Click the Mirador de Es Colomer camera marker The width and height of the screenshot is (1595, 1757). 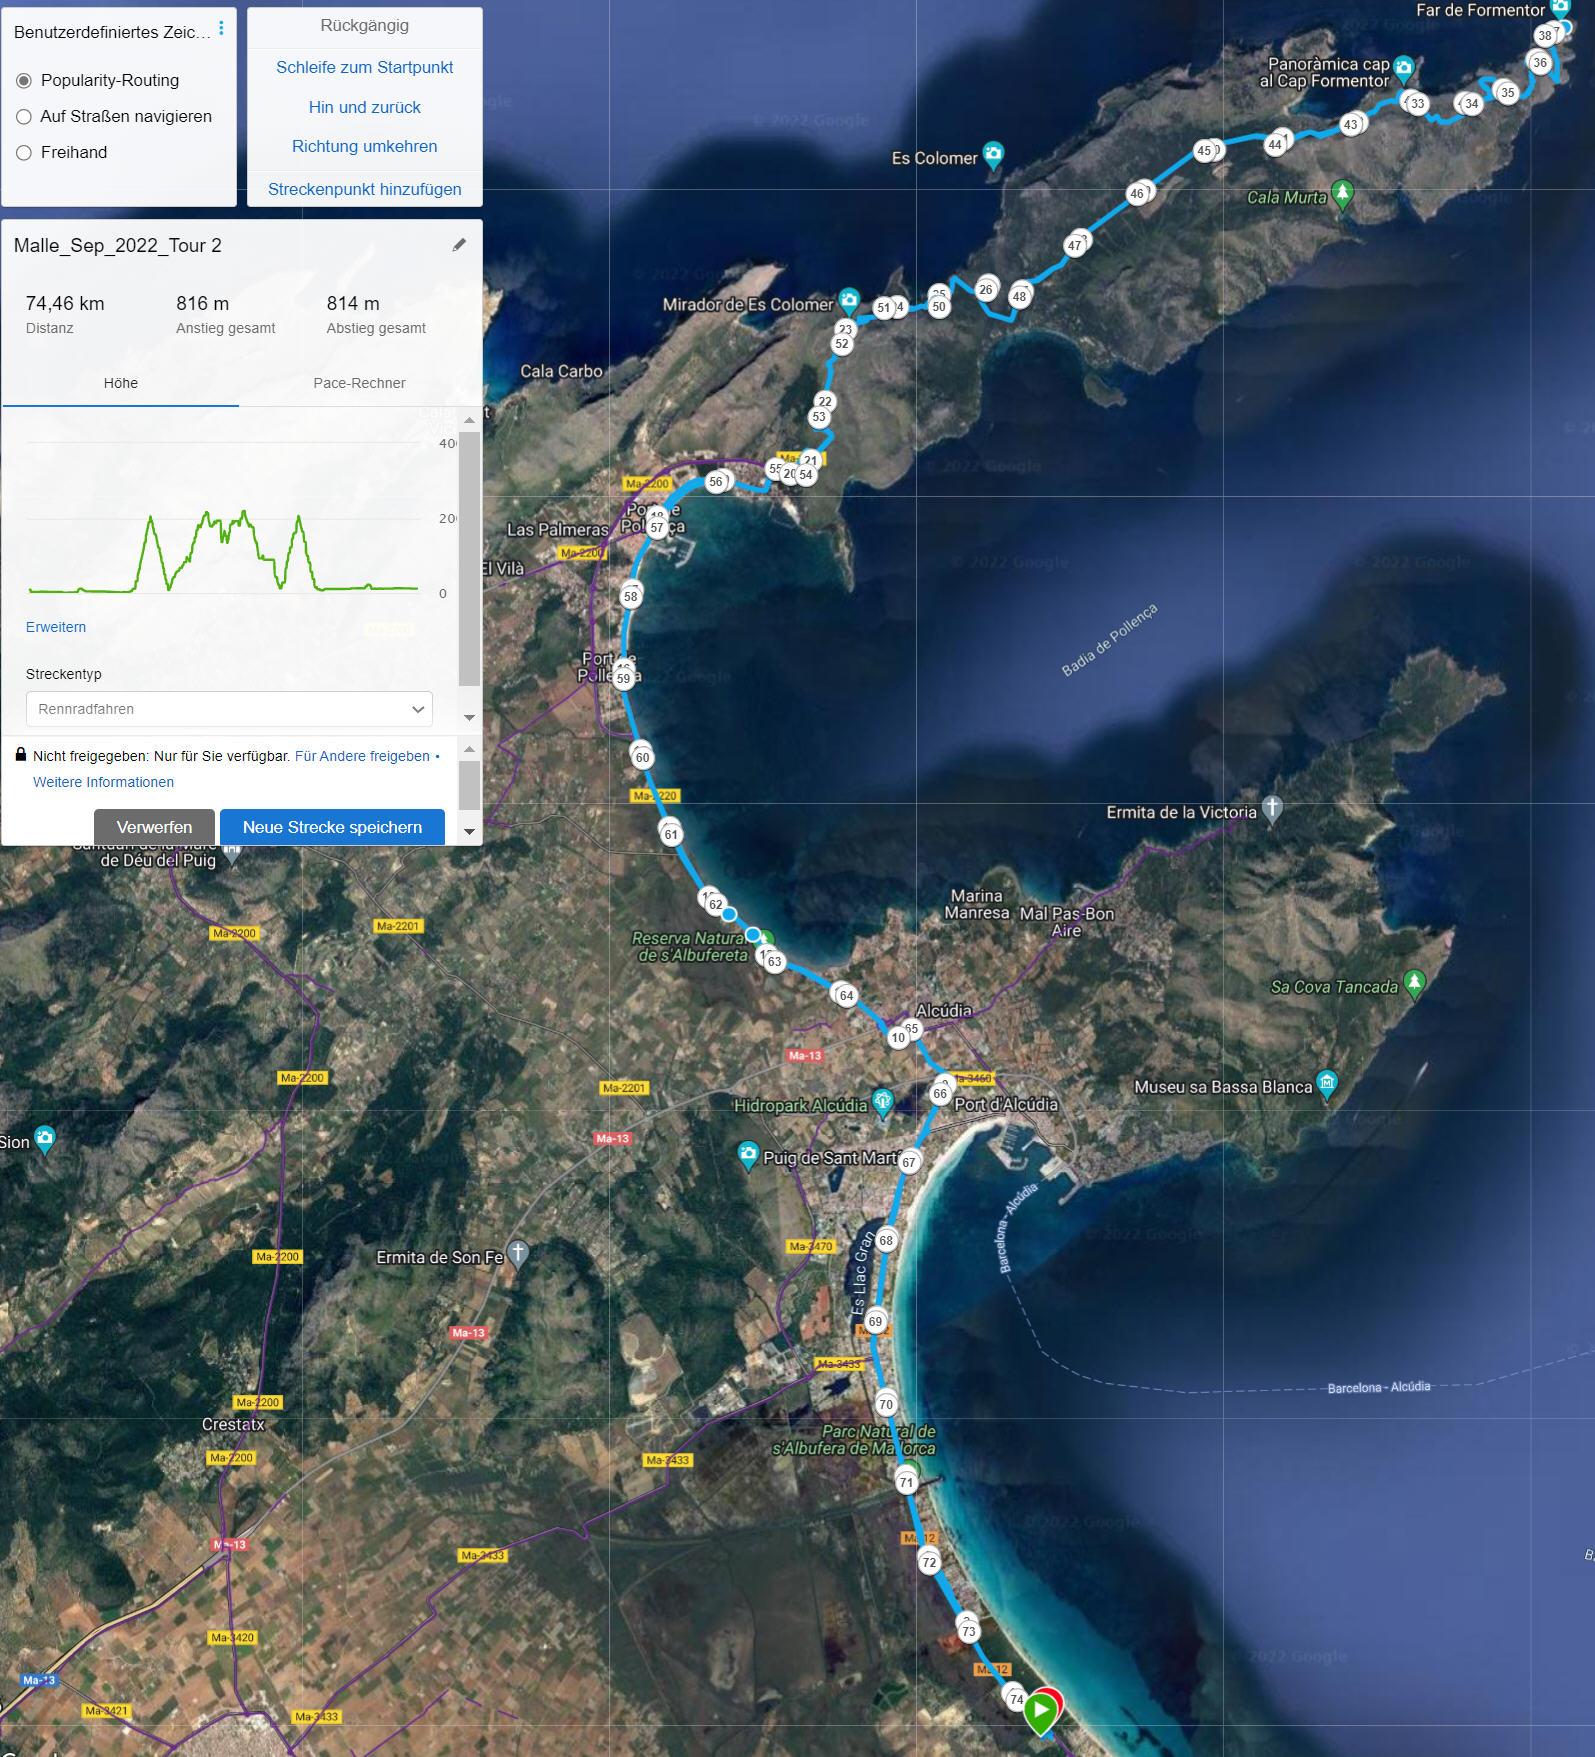[x=848, y=299]
